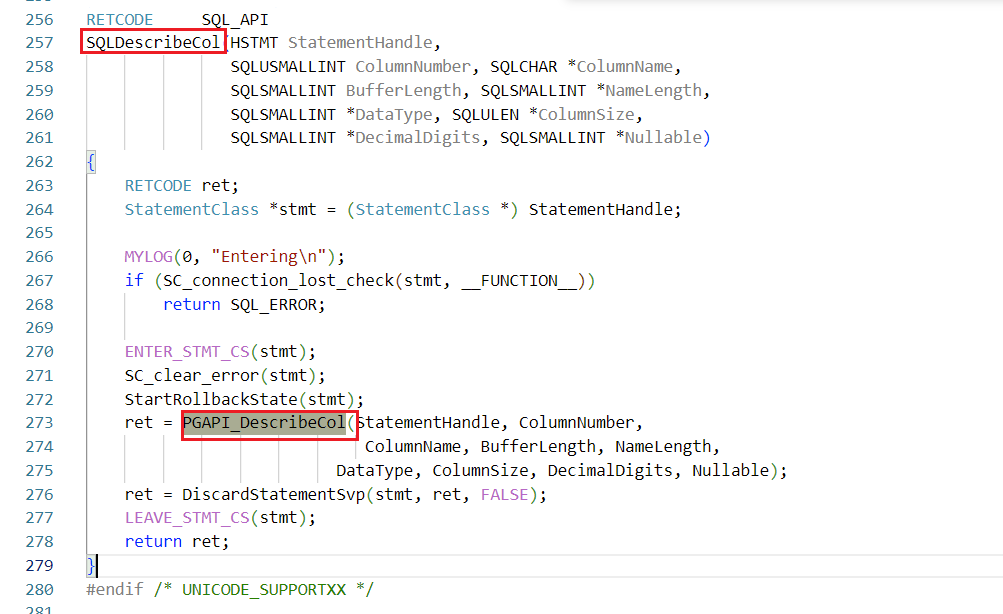Click *Nullable parameter on line 261
This screenshot has width=1003, height=614.
(658, 138)
